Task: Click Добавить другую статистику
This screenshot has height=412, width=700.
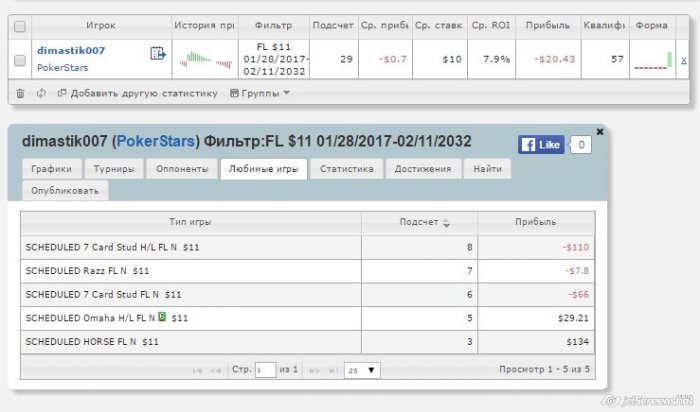Action: pyautogui.click(x=144, y=93)
